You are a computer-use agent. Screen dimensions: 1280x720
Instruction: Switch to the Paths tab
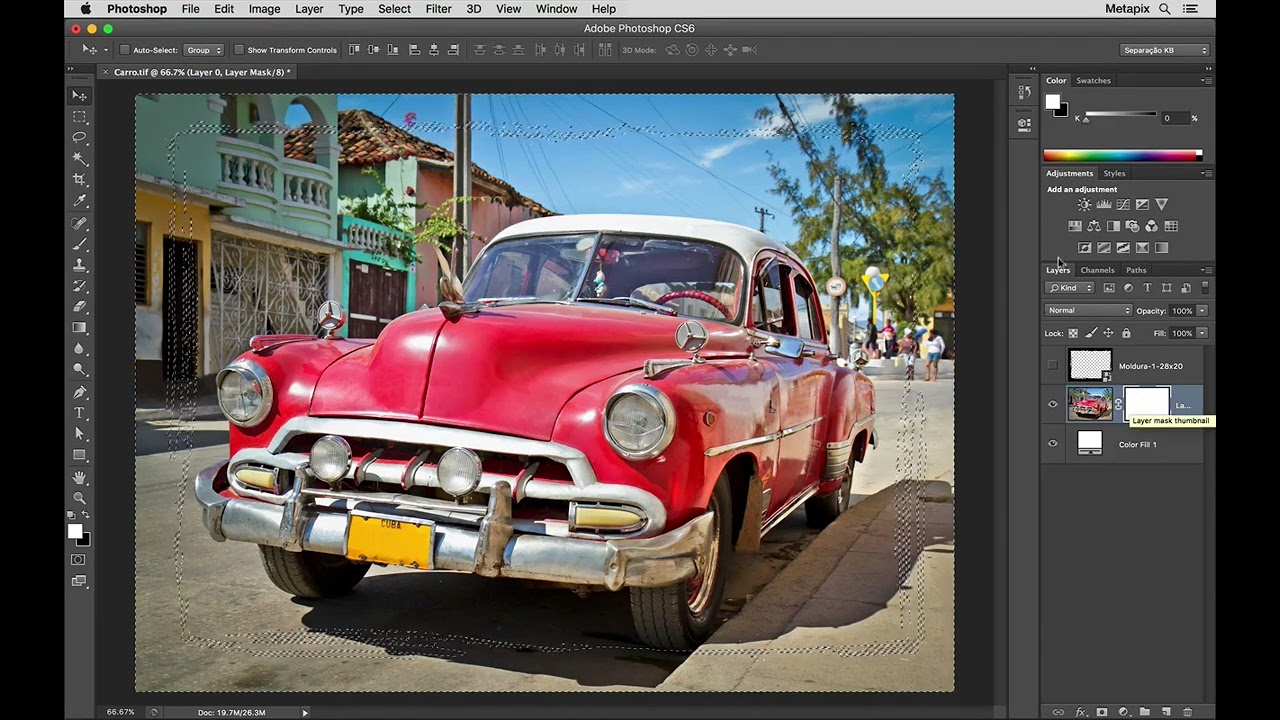pos(1136,270)
